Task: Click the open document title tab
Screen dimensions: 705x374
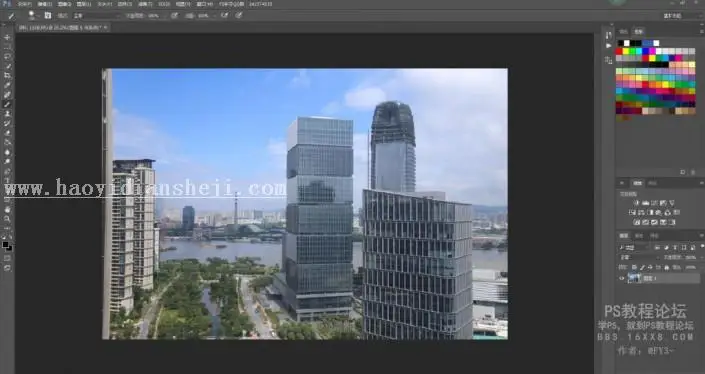Action: click(62, 27)
